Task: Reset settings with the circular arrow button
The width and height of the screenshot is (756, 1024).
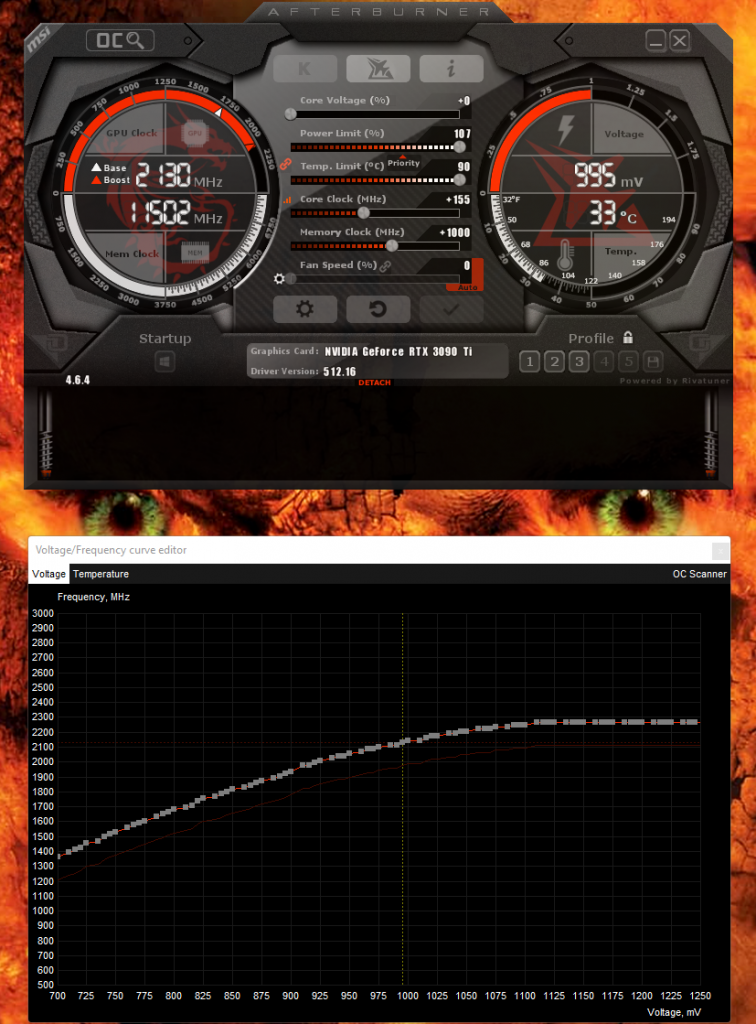Action: point(378,309)
